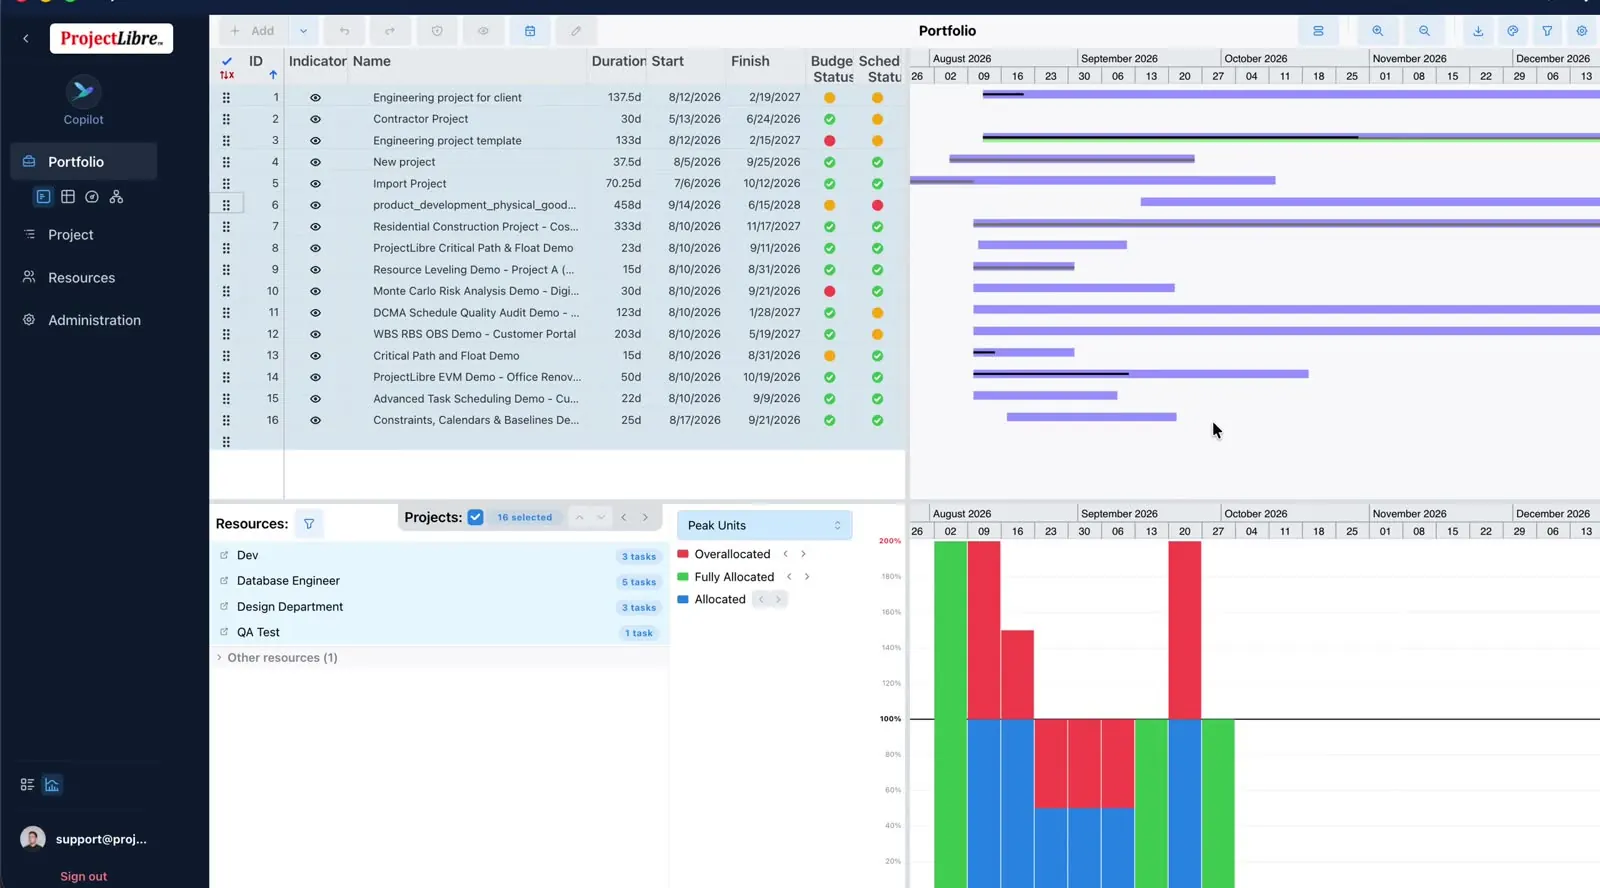The image size is (1600, 888).
Task: Toggle visibility eye for Import Project
Action: click(315, 184)
